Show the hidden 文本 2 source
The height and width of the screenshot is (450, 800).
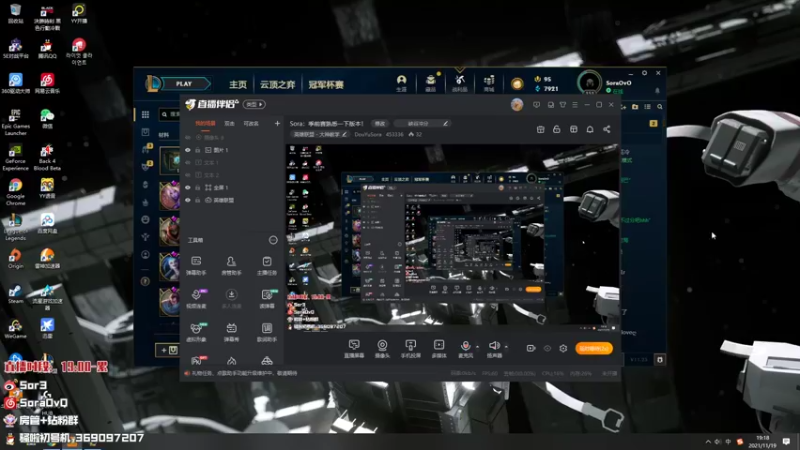tap(188, 175)
